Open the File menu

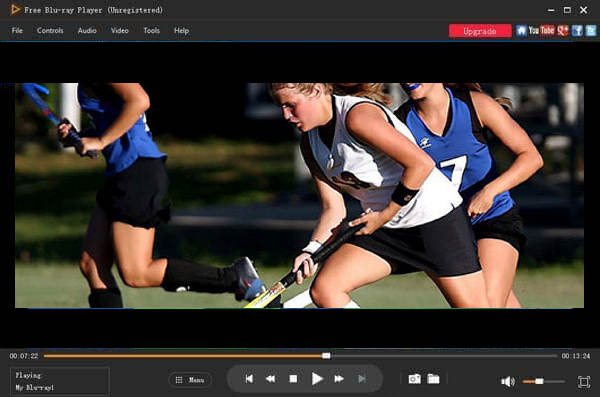(17, 31)
